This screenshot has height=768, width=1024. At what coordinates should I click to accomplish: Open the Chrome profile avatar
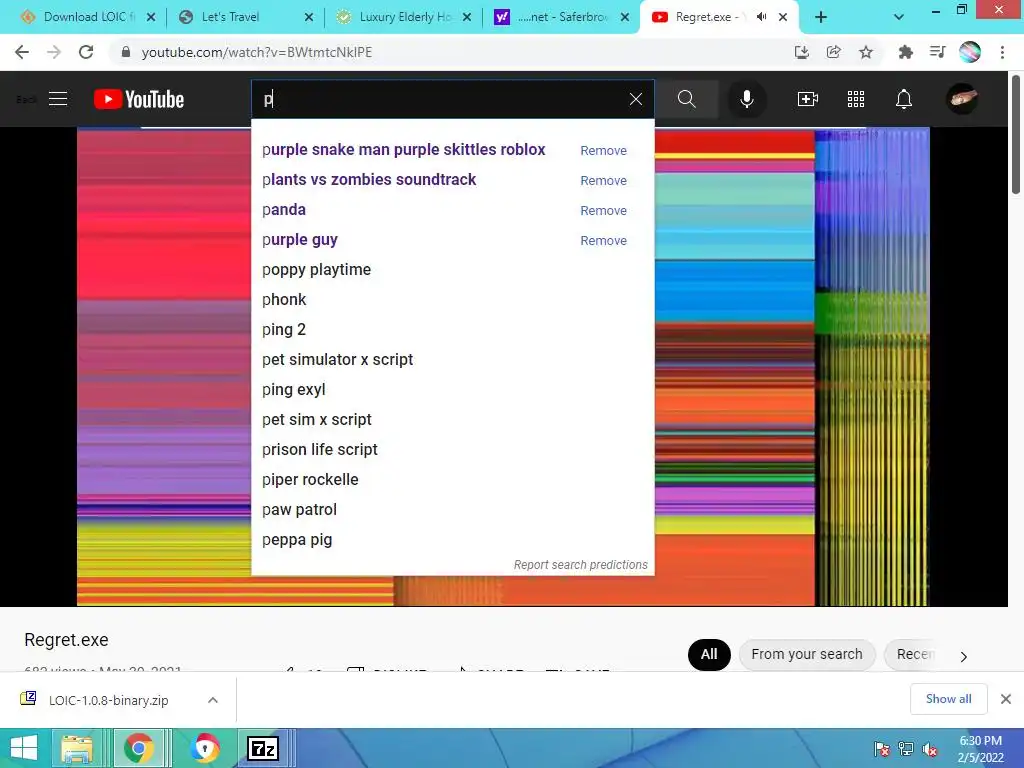(970, 52)
